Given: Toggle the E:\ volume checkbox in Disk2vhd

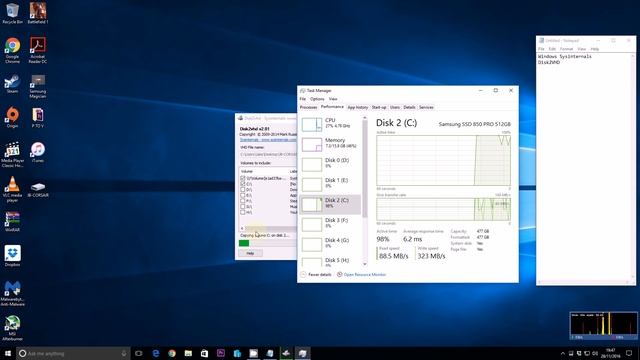Looking at the screenshot, I should pyautogui.click(x=243, y=196).
